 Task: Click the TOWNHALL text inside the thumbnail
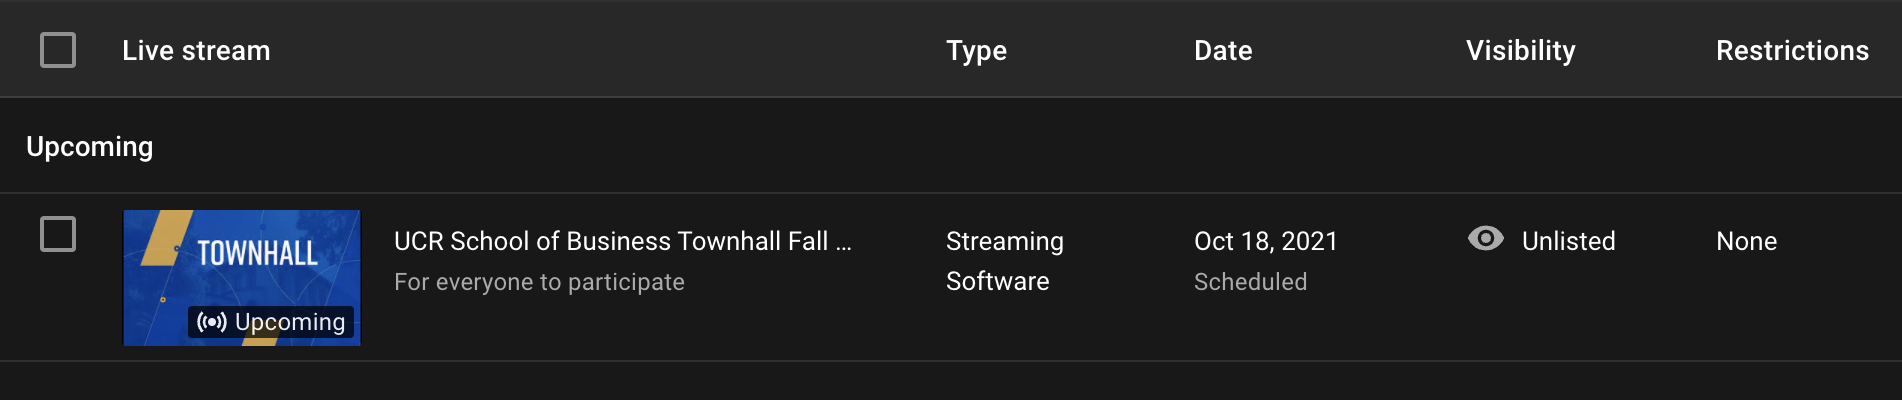[257, 253]
